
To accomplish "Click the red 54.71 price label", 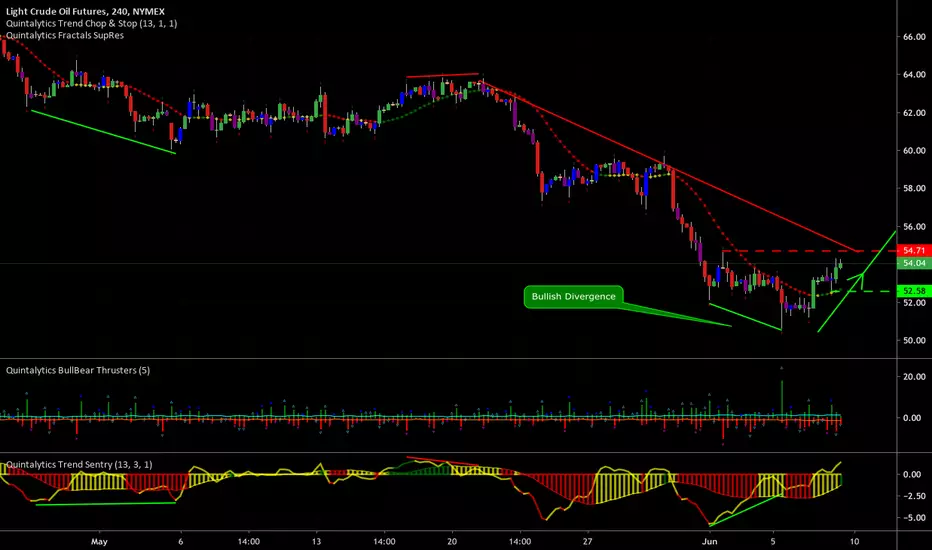I will coord(914,250).
